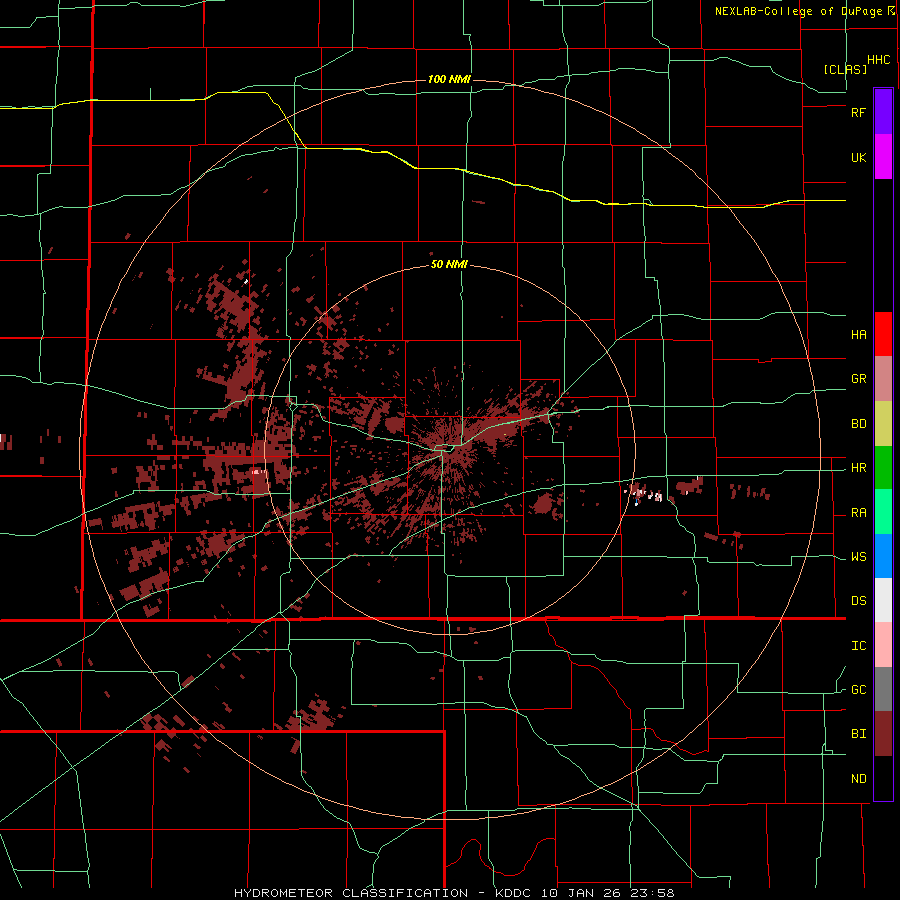Click the 100 NMI range ring label
Screen dimensions: 900x900
point(449,79)
